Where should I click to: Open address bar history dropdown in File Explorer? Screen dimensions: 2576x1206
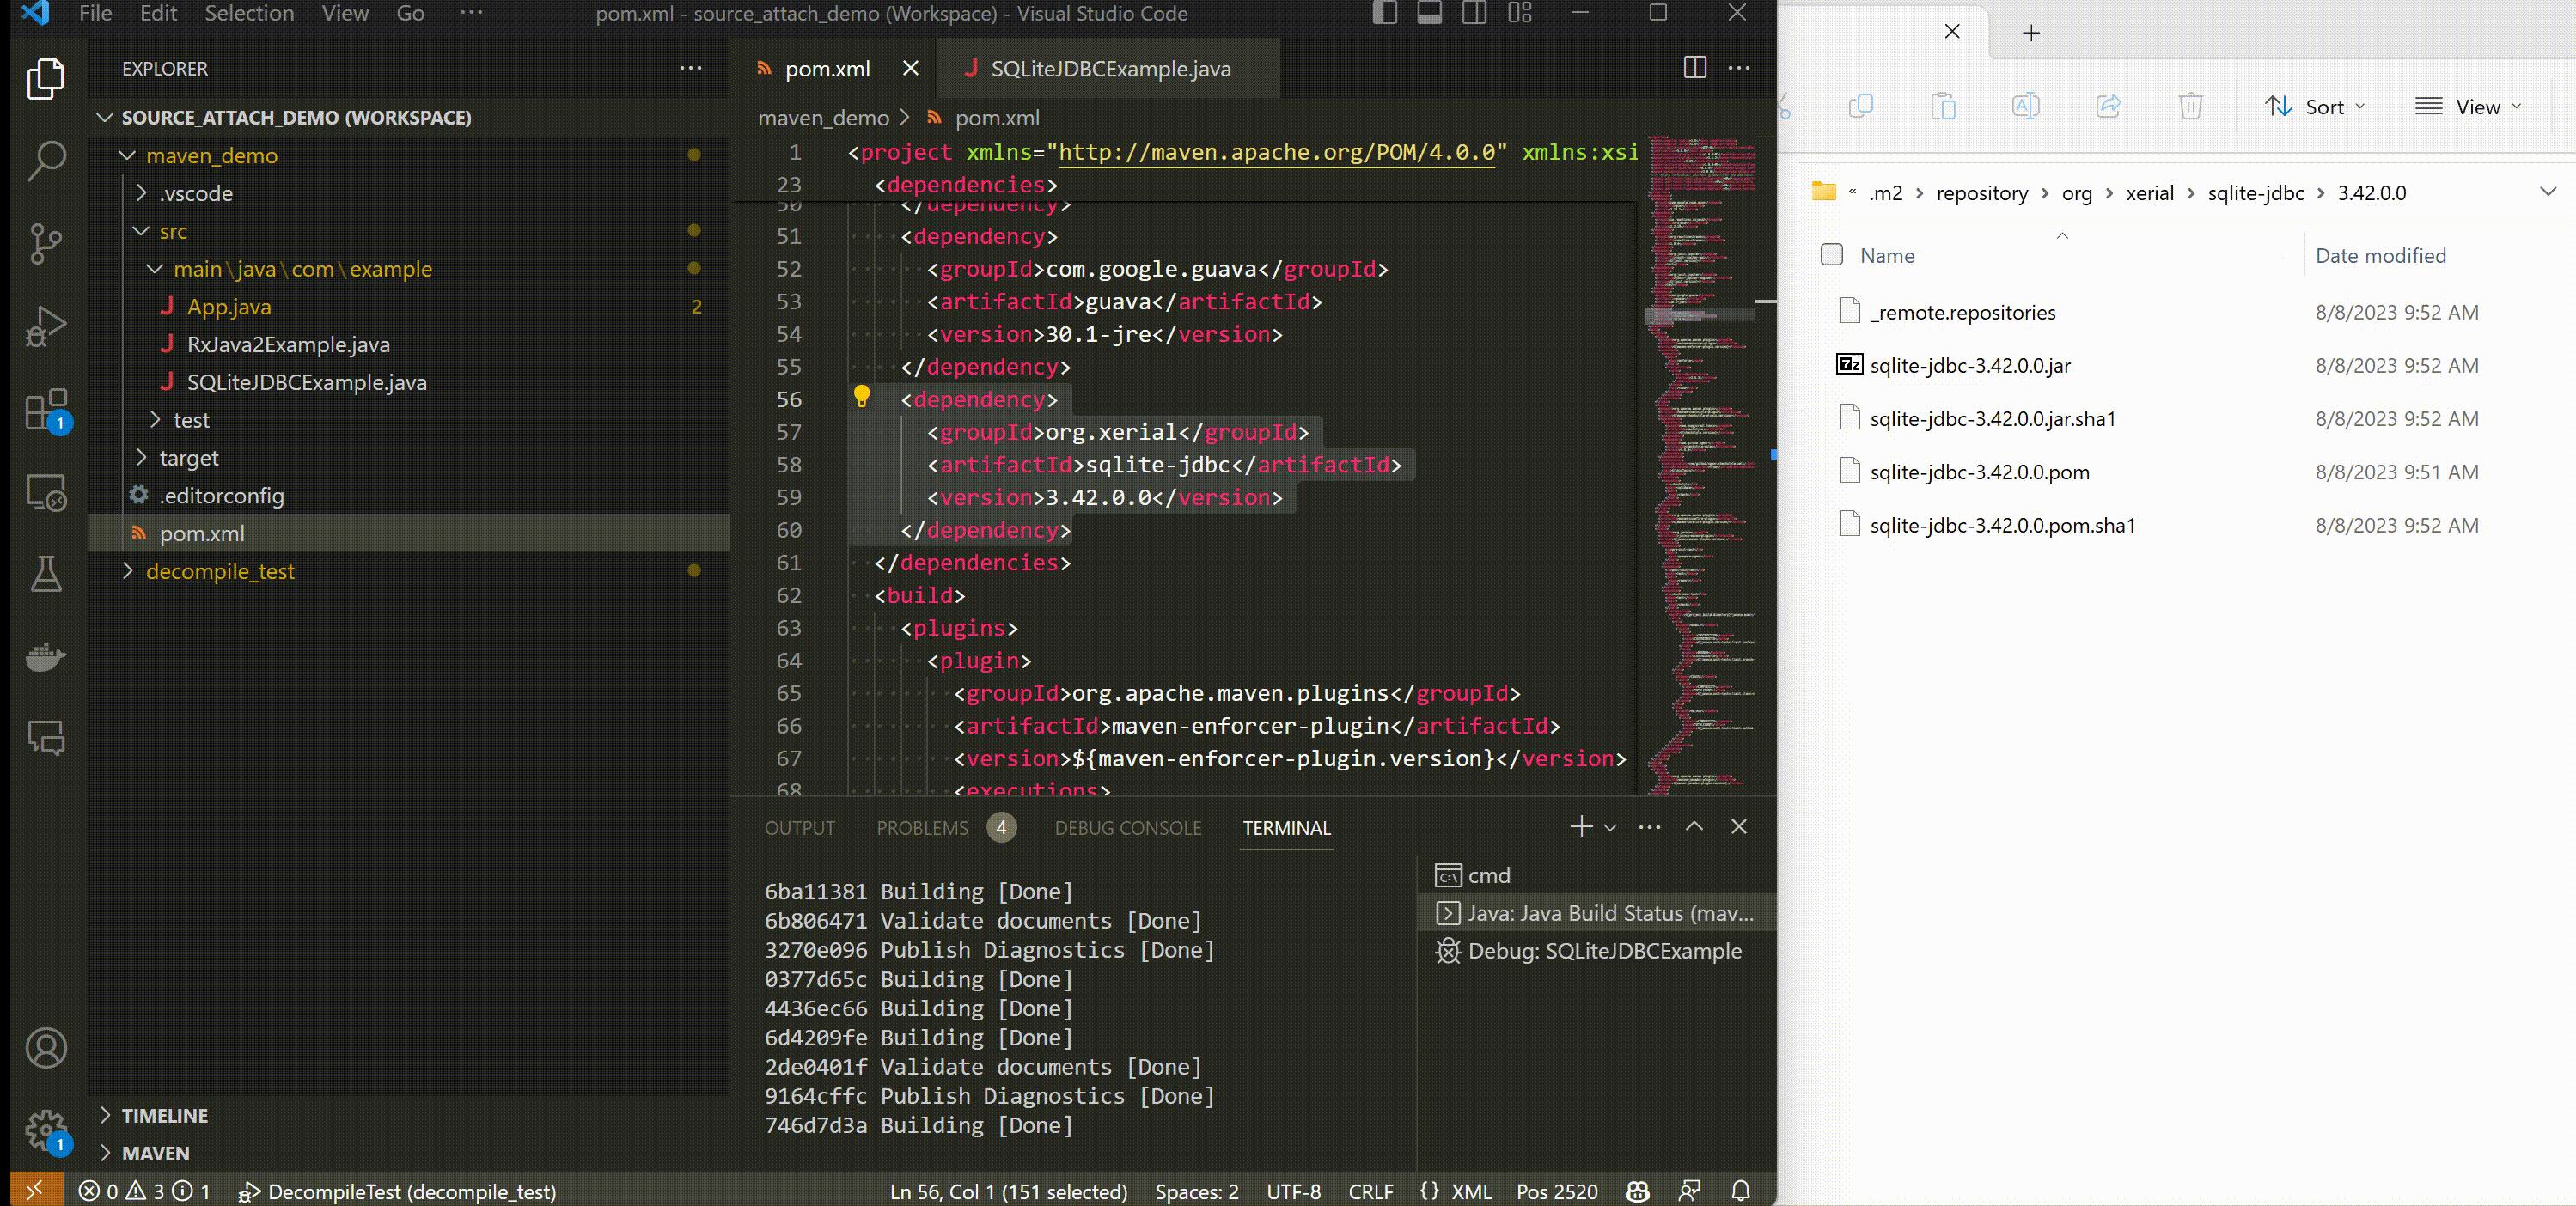pyautogui.click(x=2547, y=192)
